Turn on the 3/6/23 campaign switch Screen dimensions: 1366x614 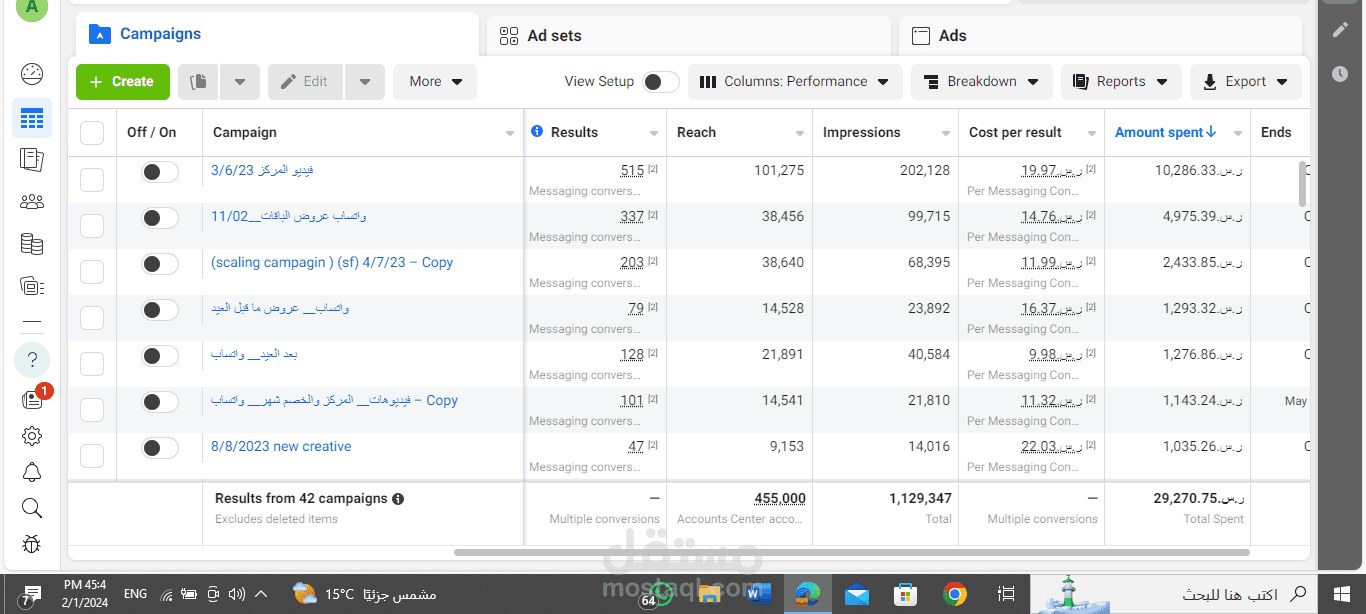coord(160,172)
